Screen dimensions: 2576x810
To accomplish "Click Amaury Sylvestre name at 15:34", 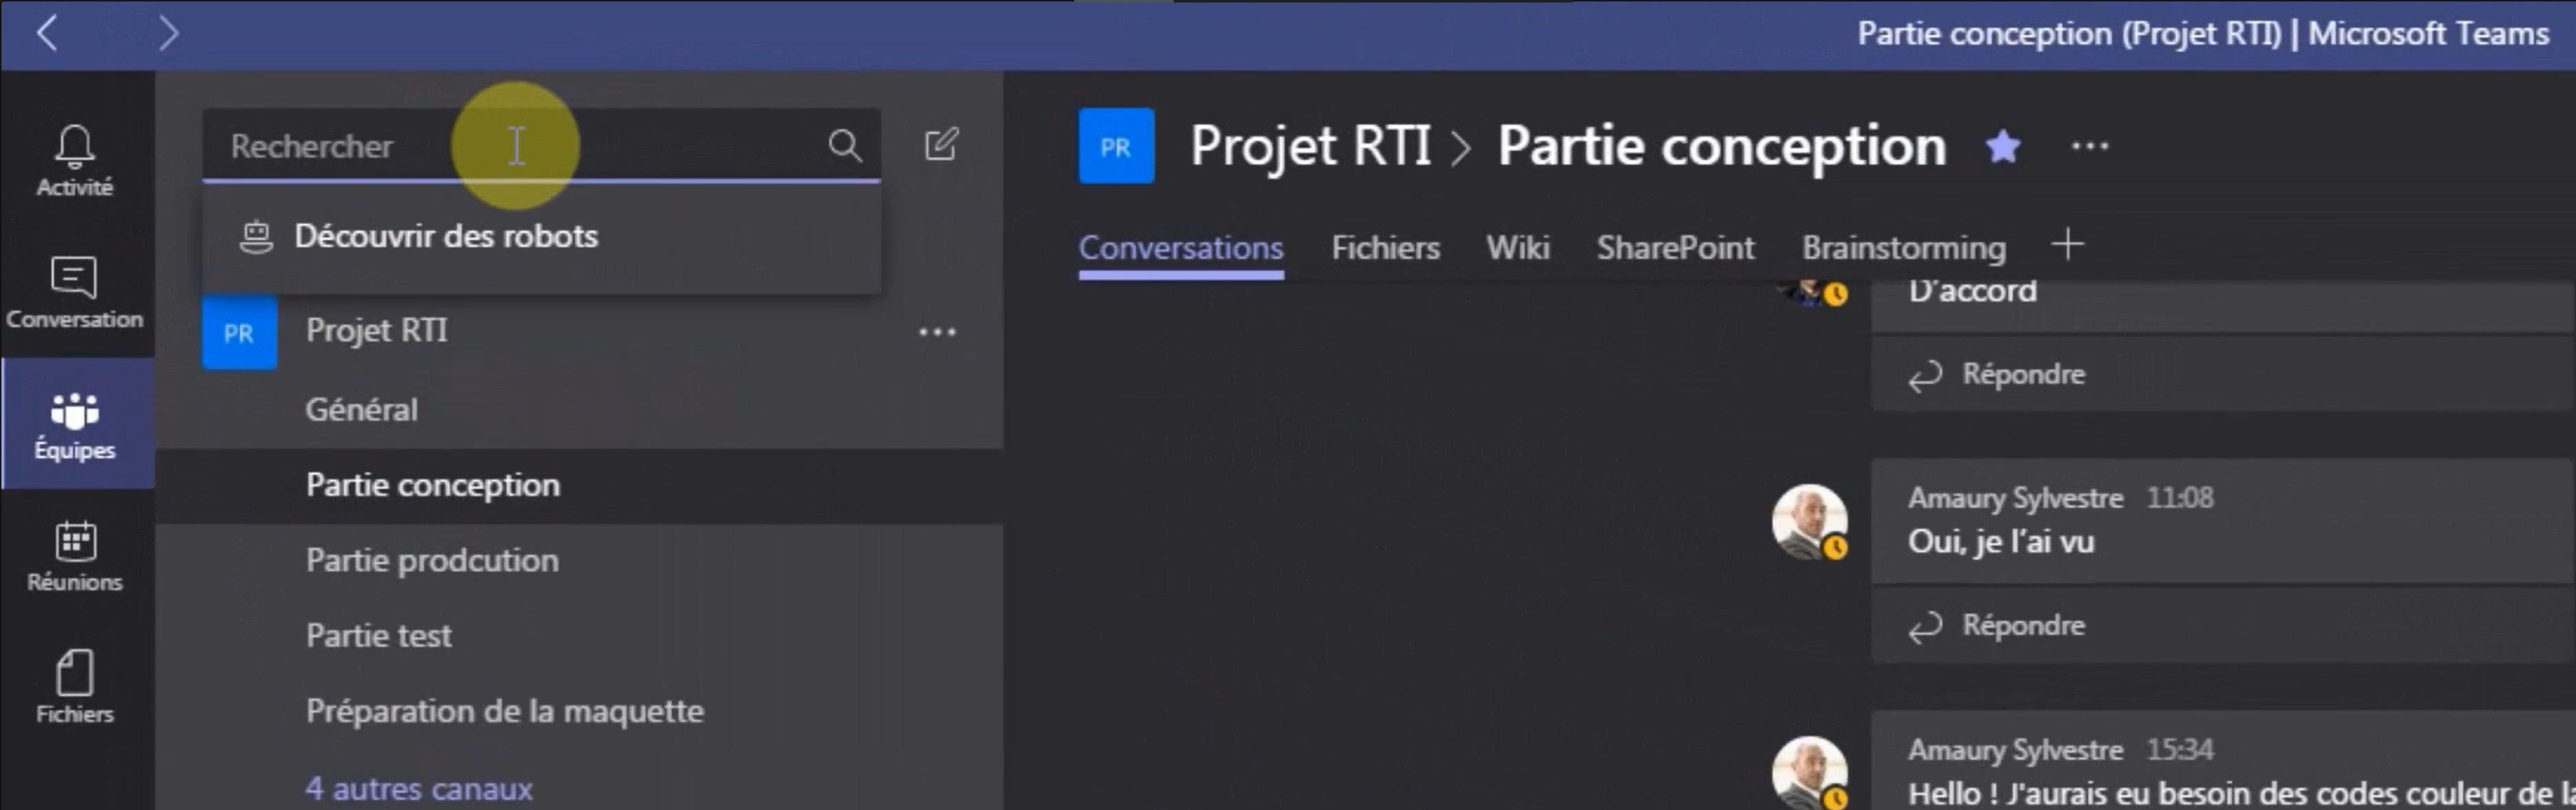I will click(x=2015, y=750).
